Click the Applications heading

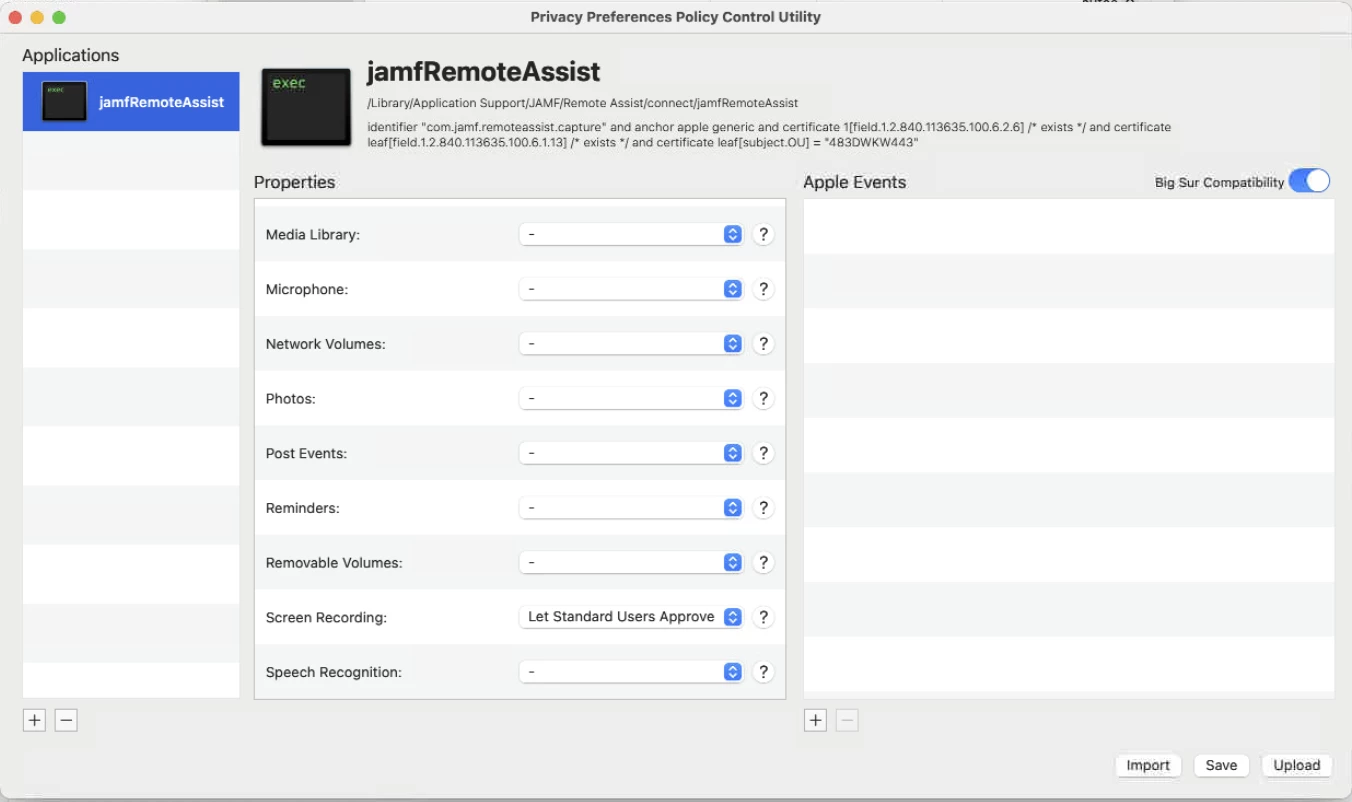tap(71, 55)
